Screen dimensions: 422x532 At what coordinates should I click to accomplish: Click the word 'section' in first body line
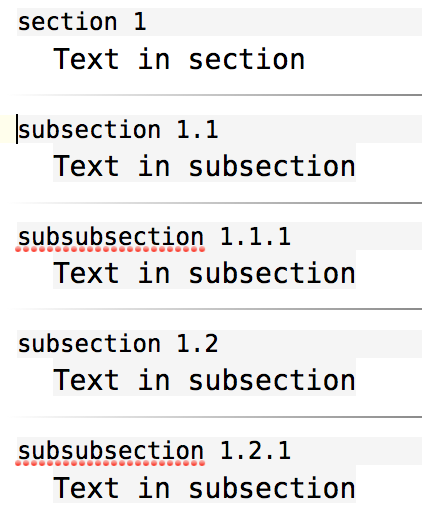point(247,60)
